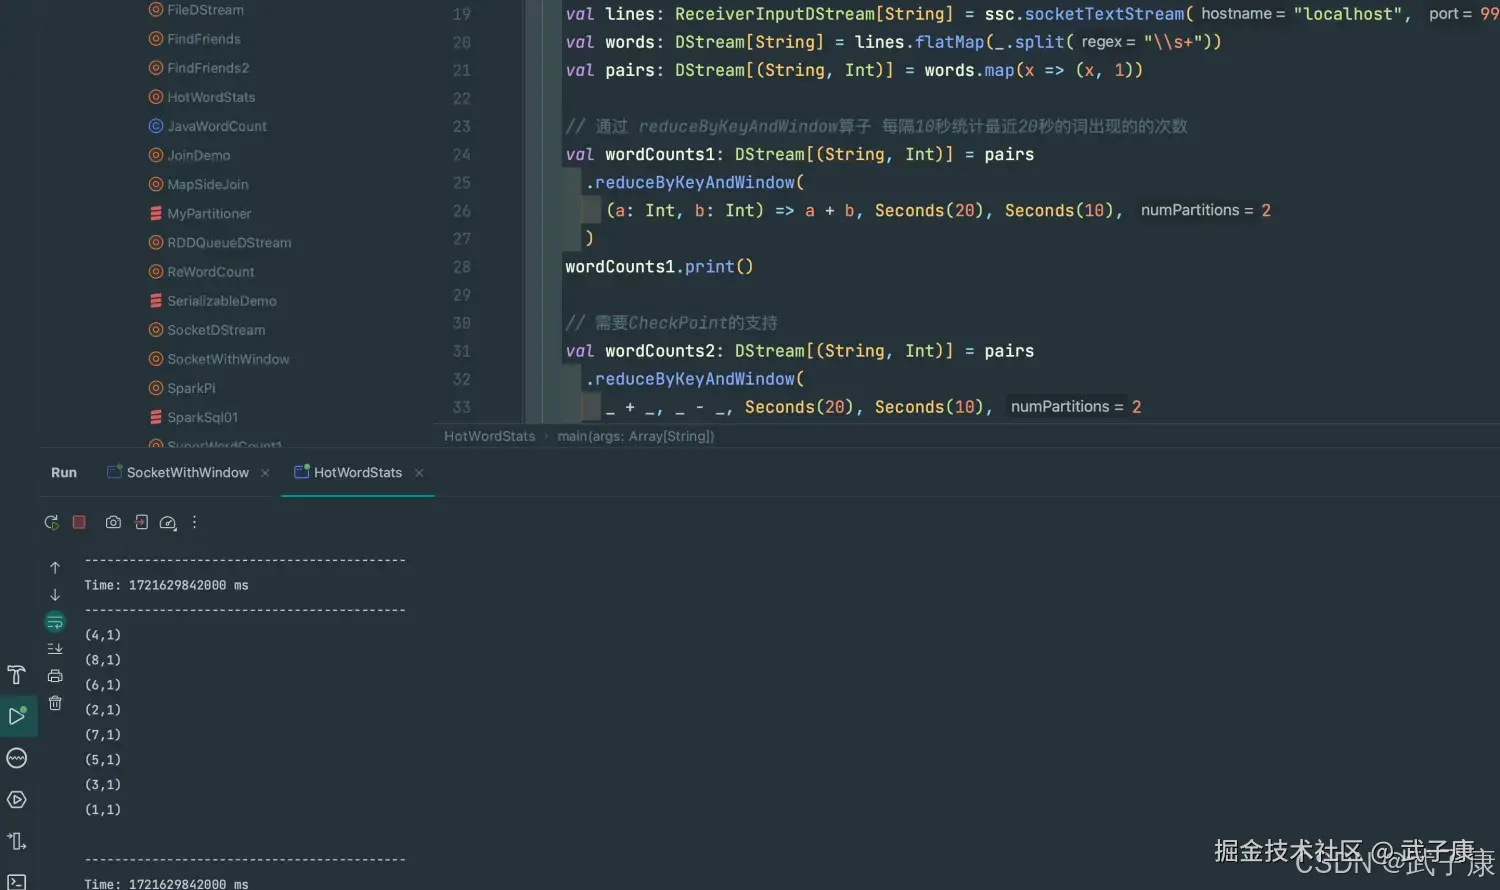Click line number 28 in gutter
Image resolution: width=1500 pixels, height=890 pixels.
[x=461, y=267]
